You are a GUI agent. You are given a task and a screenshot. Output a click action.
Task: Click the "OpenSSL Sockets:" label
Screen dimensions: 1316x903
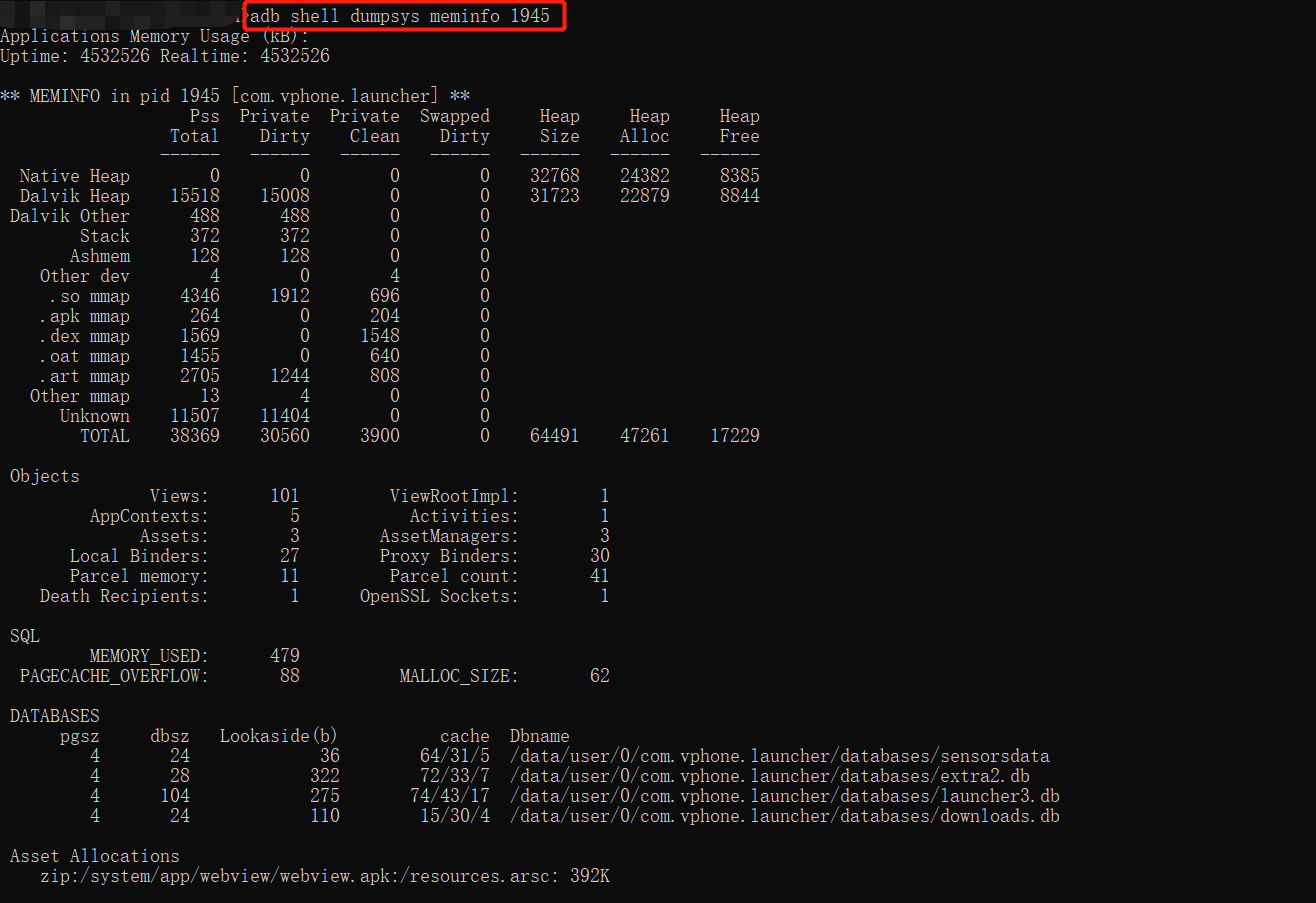coord(440,596)
